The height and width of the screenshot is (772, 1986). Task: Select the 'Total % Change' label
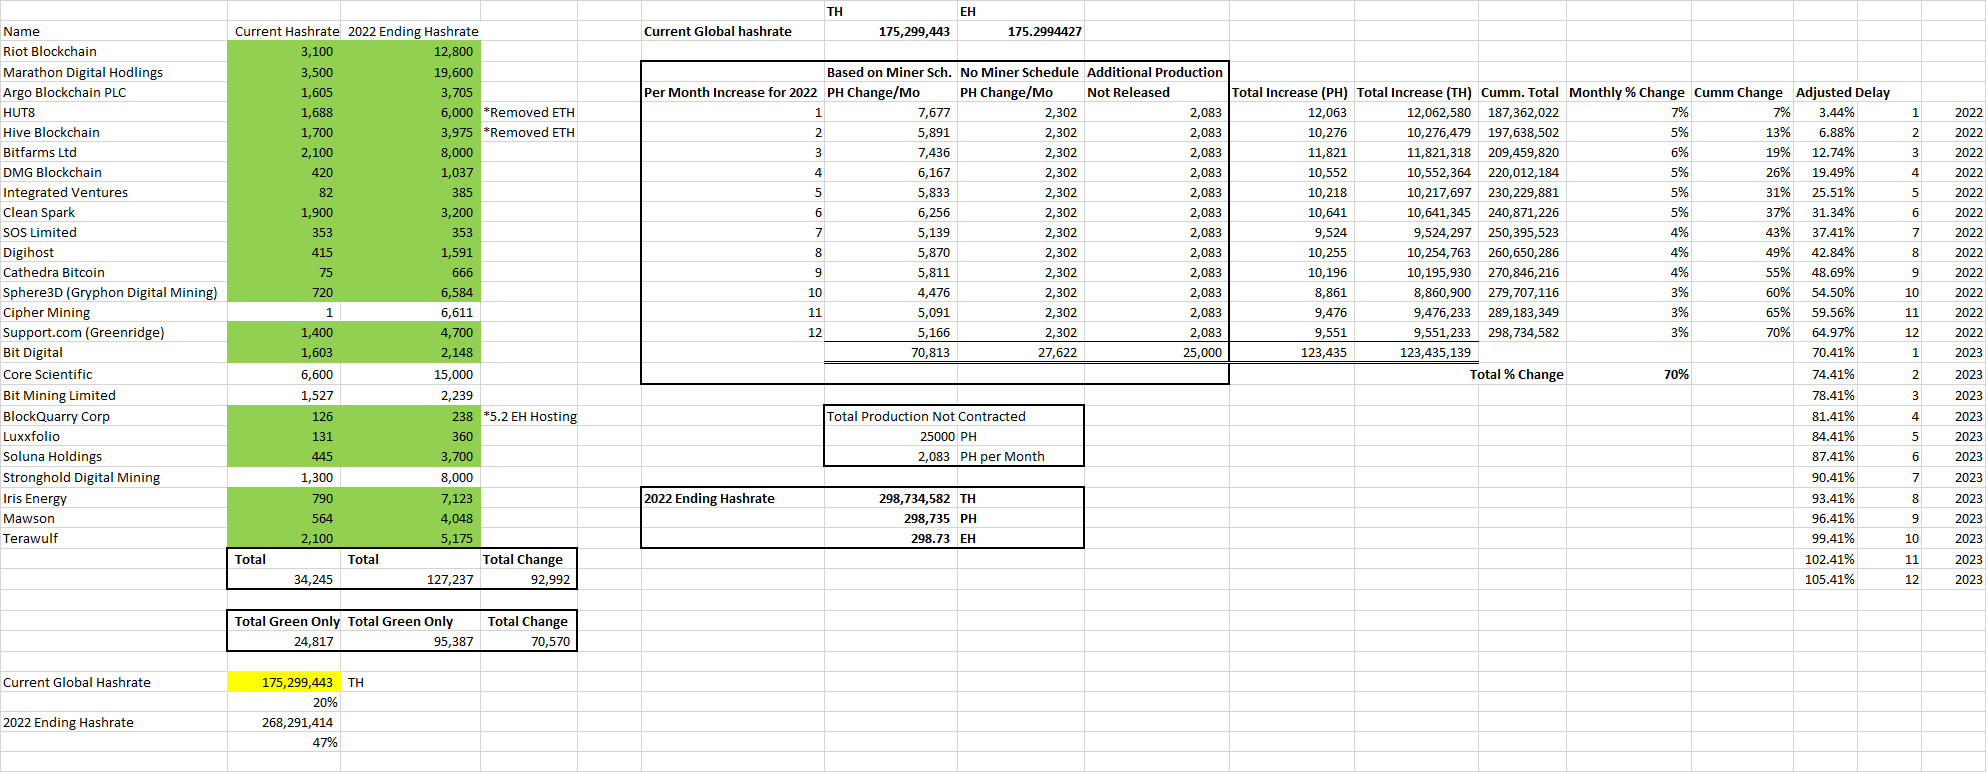coord(1516,374)
